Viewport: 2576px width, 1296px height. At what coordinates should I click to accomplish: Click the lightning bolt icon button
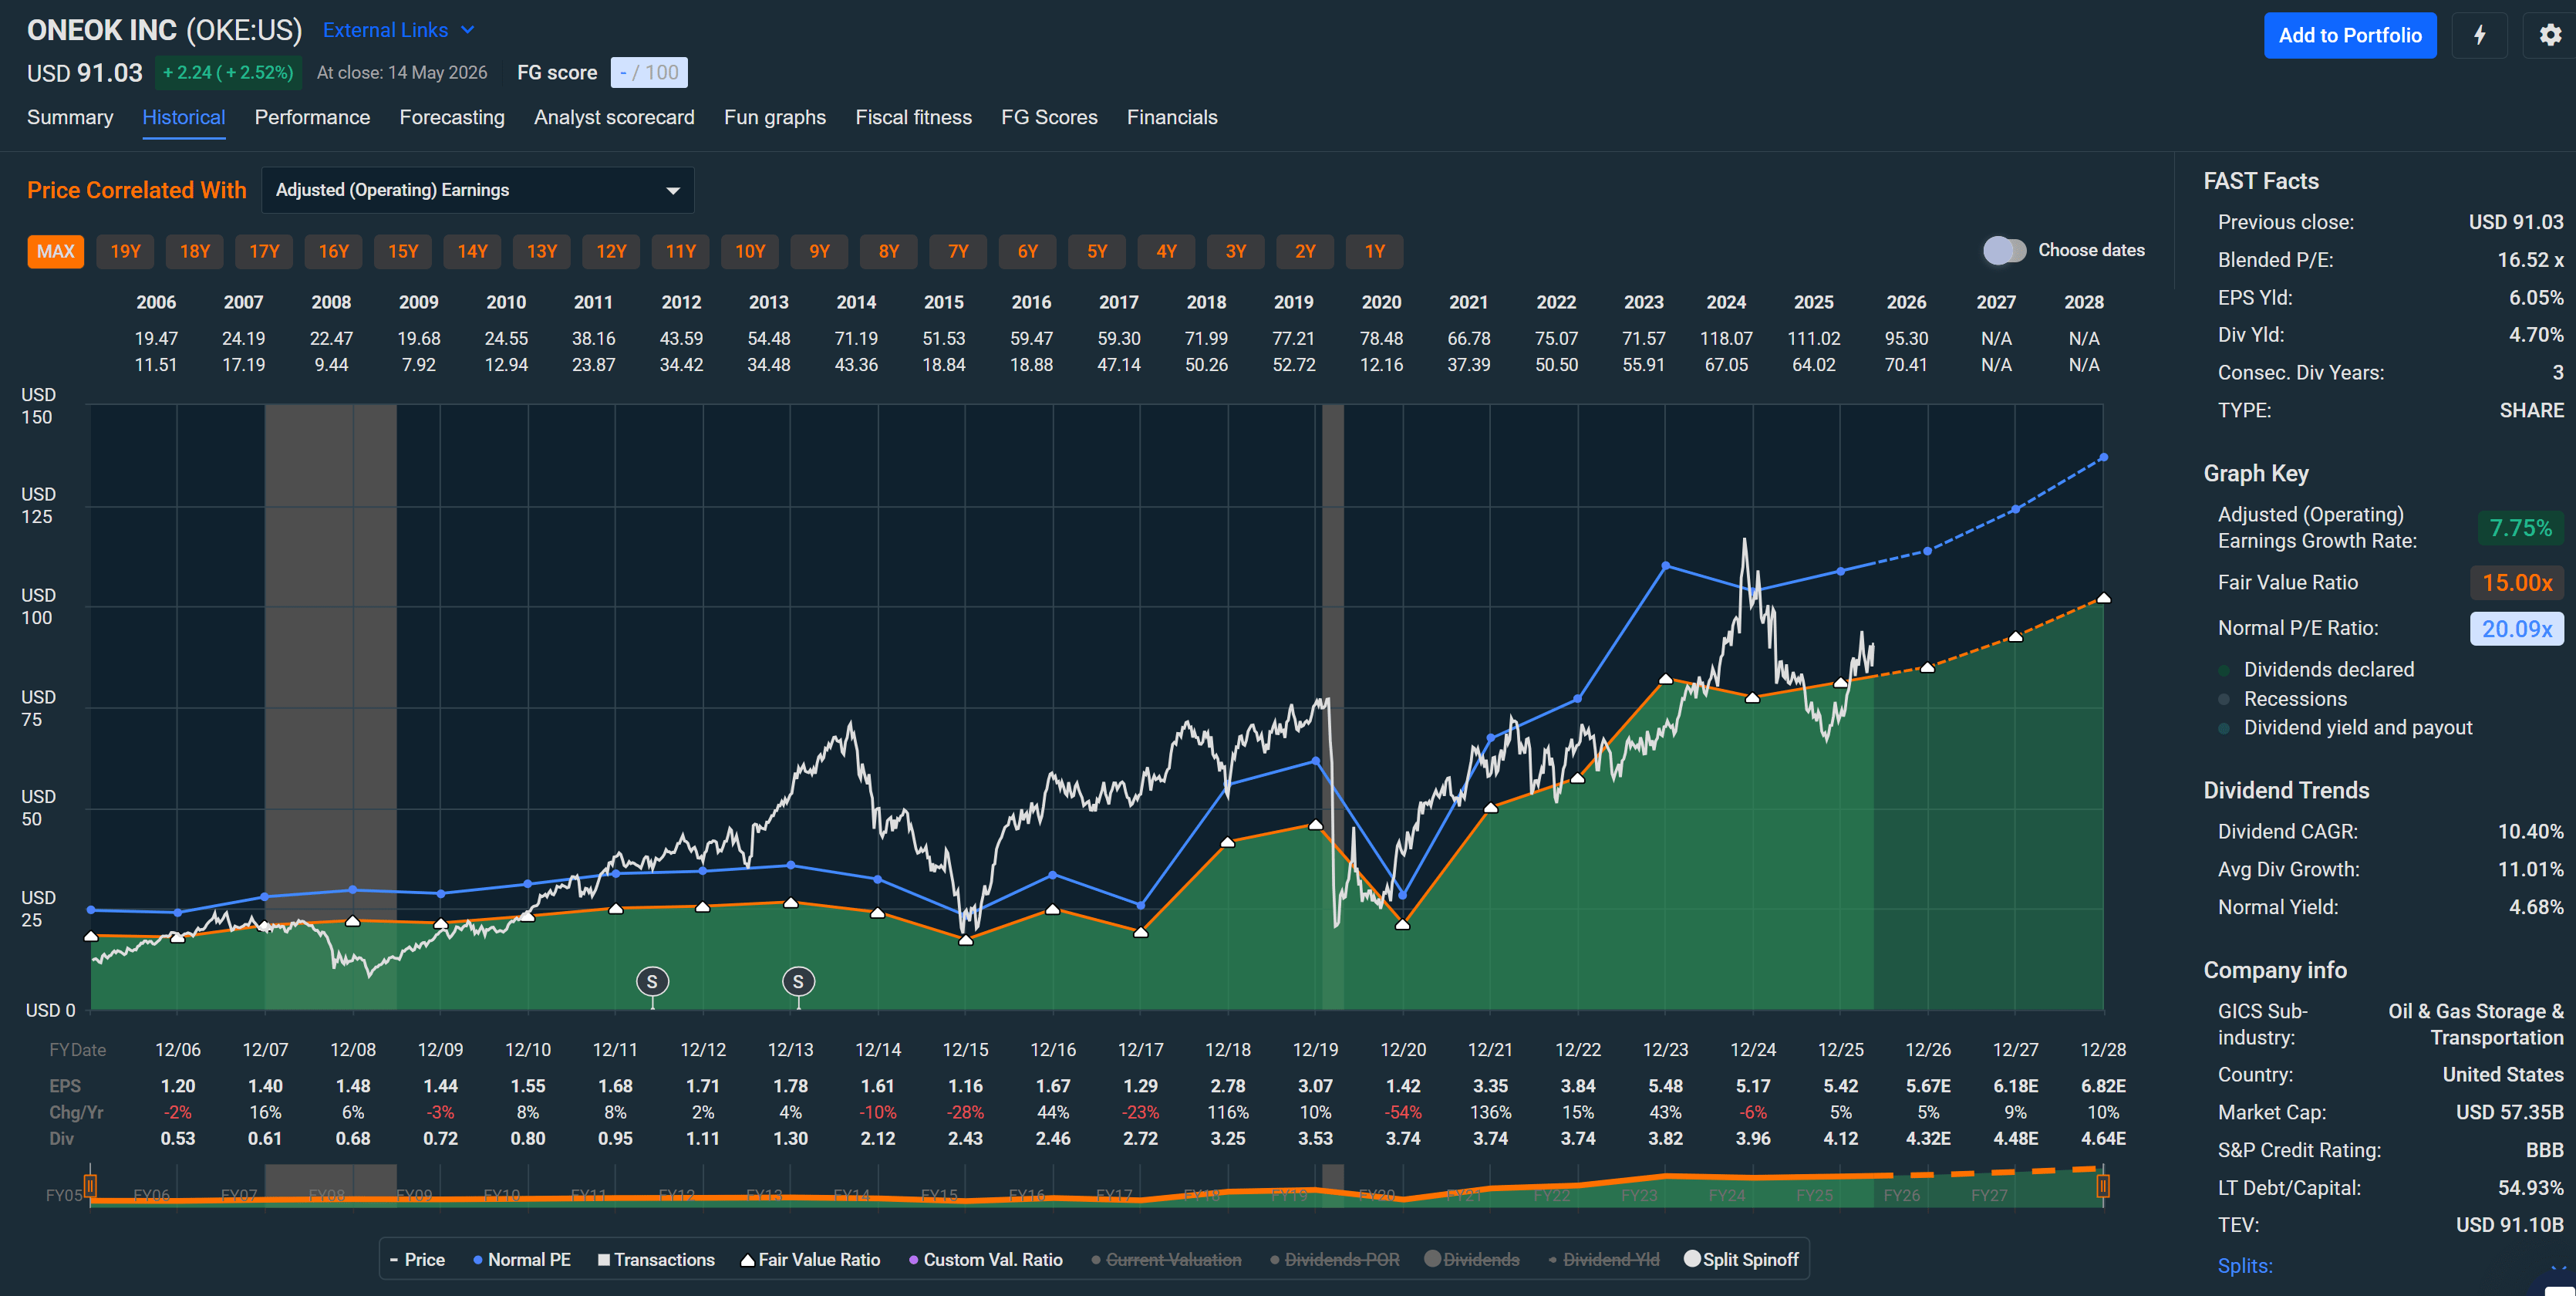point(2480,35)
